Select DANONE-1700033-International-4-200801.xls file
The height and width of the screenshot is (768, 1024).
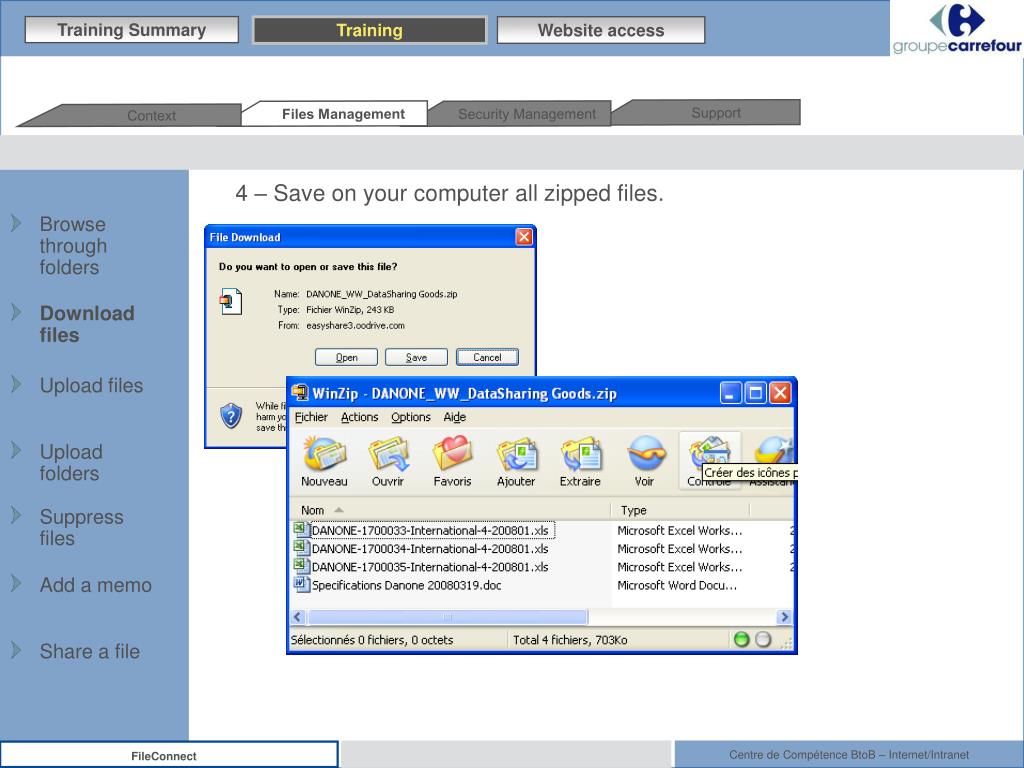(x=430, y=530)
